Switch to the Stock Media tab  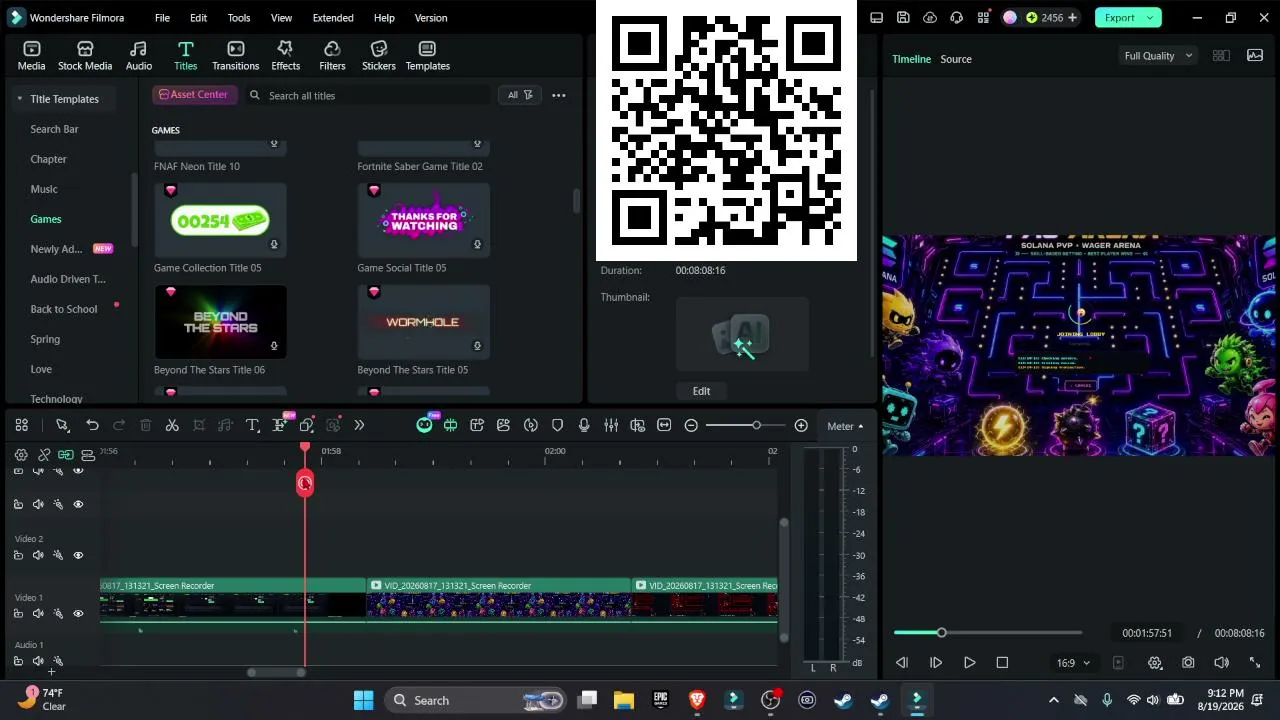[85, 56]
